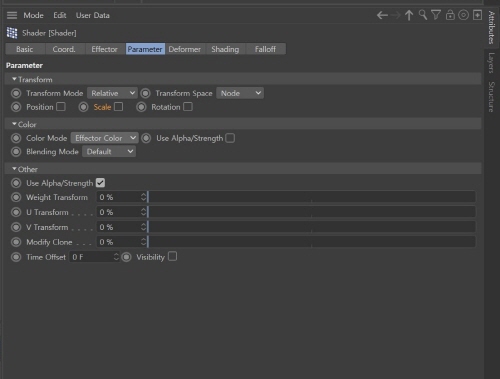Uncheck Use Alpha/Strength under Other

point(100,183)
